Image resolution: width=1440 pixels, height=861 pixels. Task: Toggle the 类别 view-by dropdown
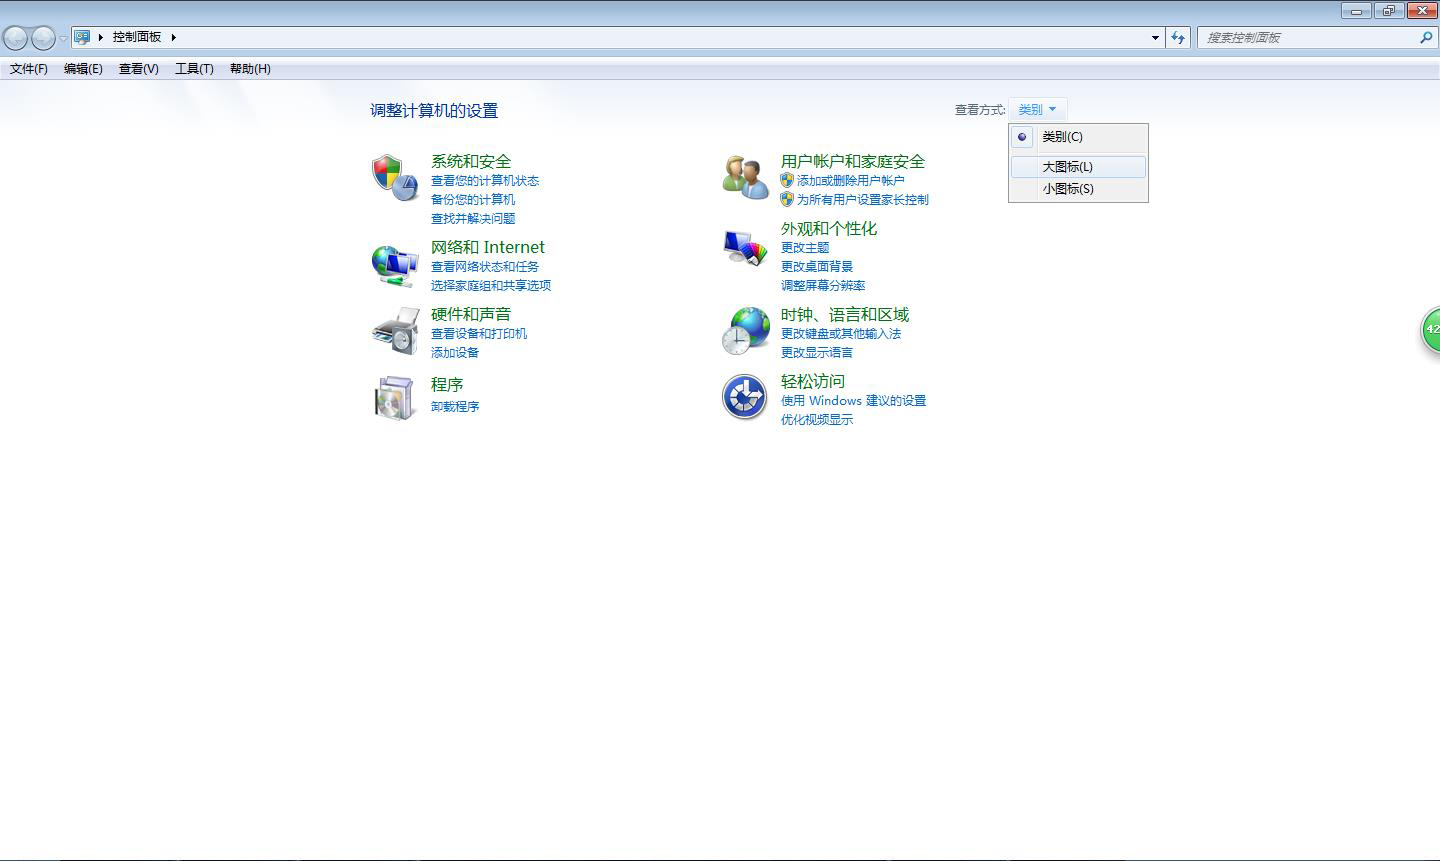1037,109
